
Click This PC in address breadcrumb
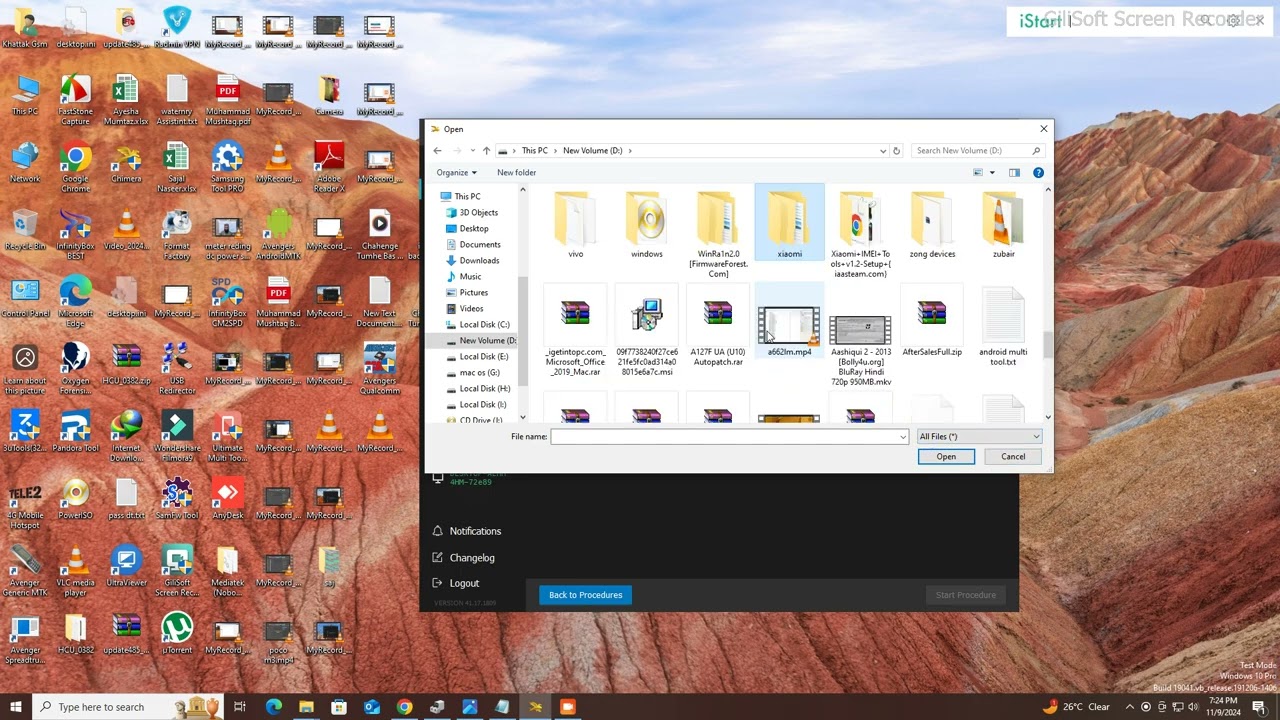click(535, 151)
